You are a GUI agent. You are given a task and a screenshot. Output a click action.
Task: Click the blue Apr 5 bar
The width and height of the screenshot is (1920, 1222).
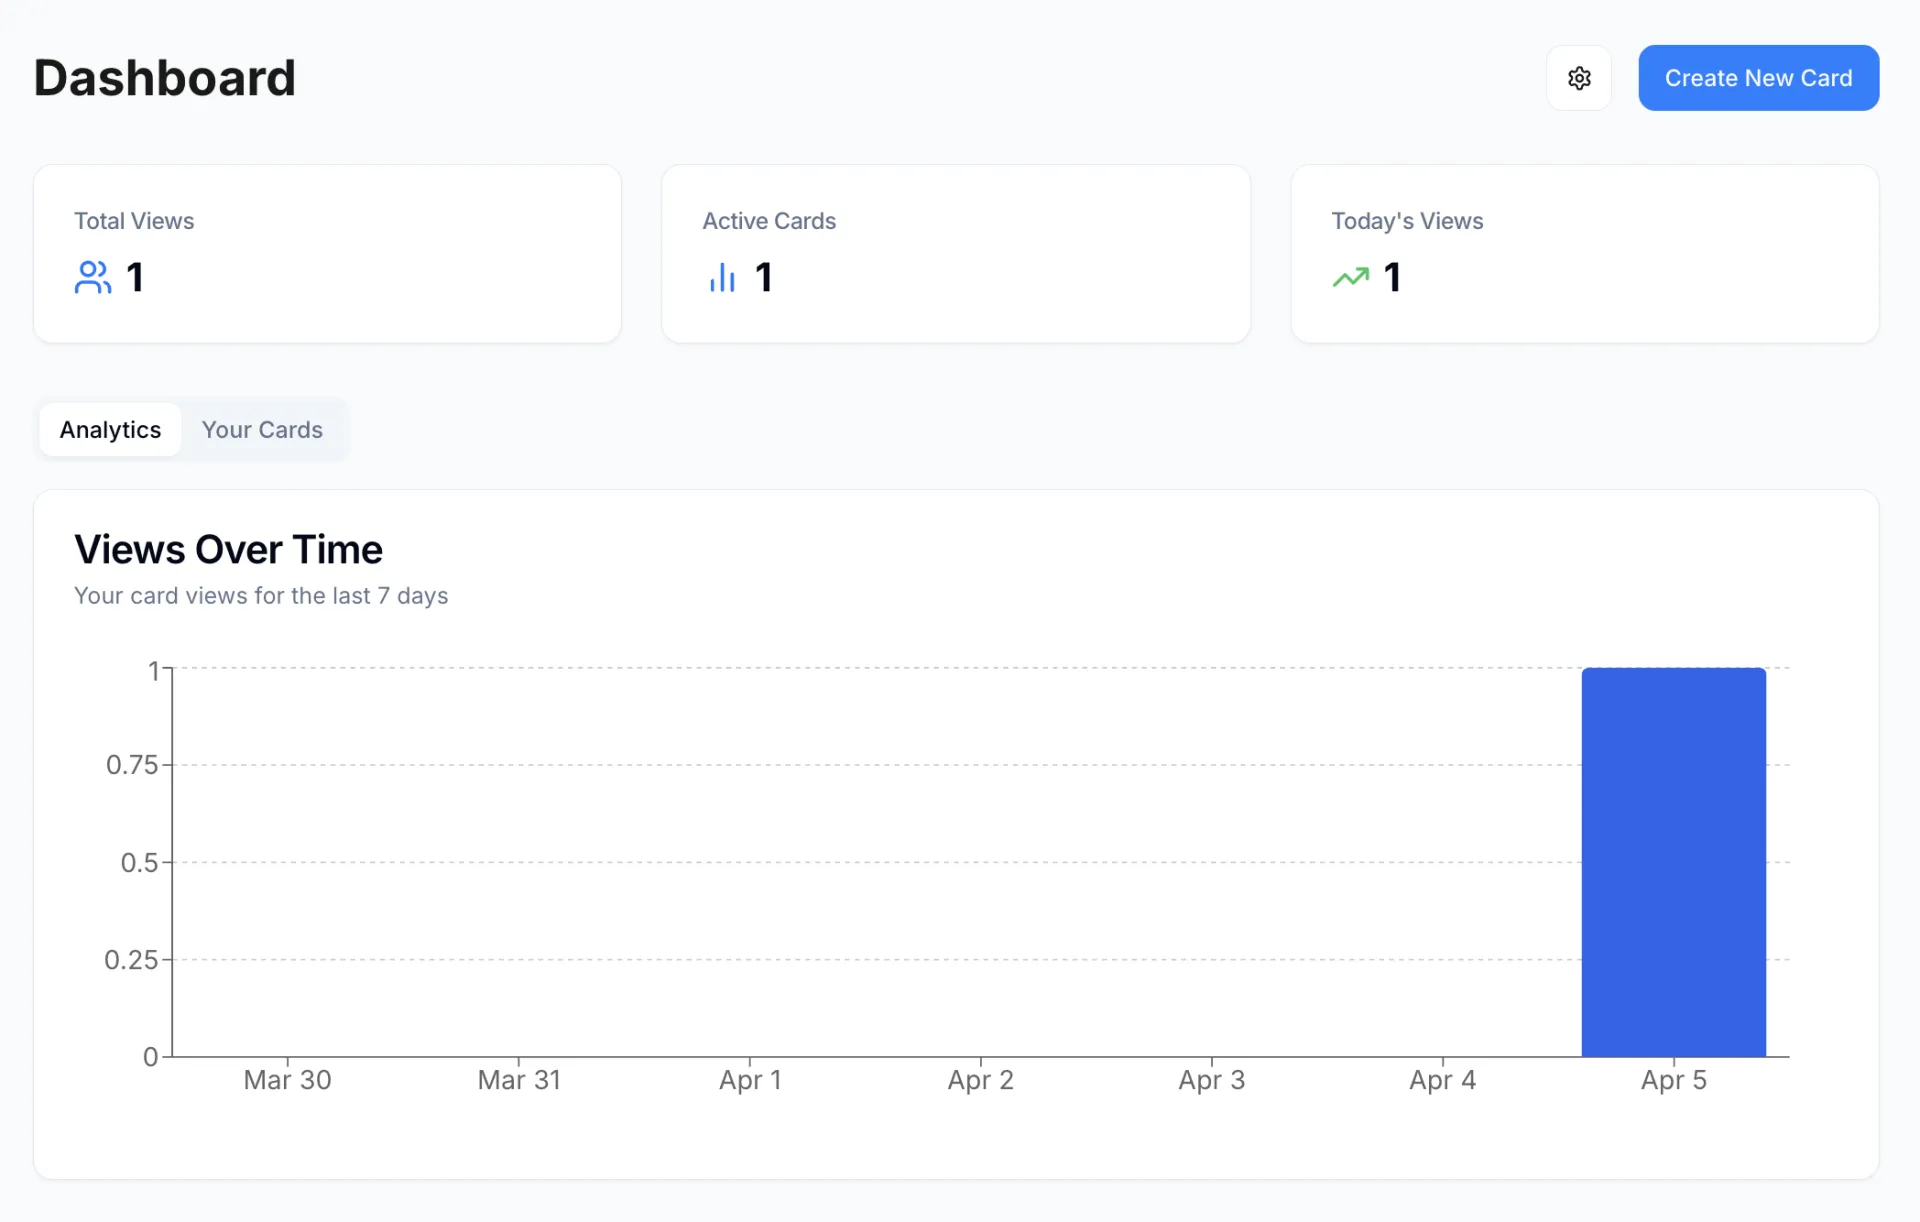pos(1673,861)
